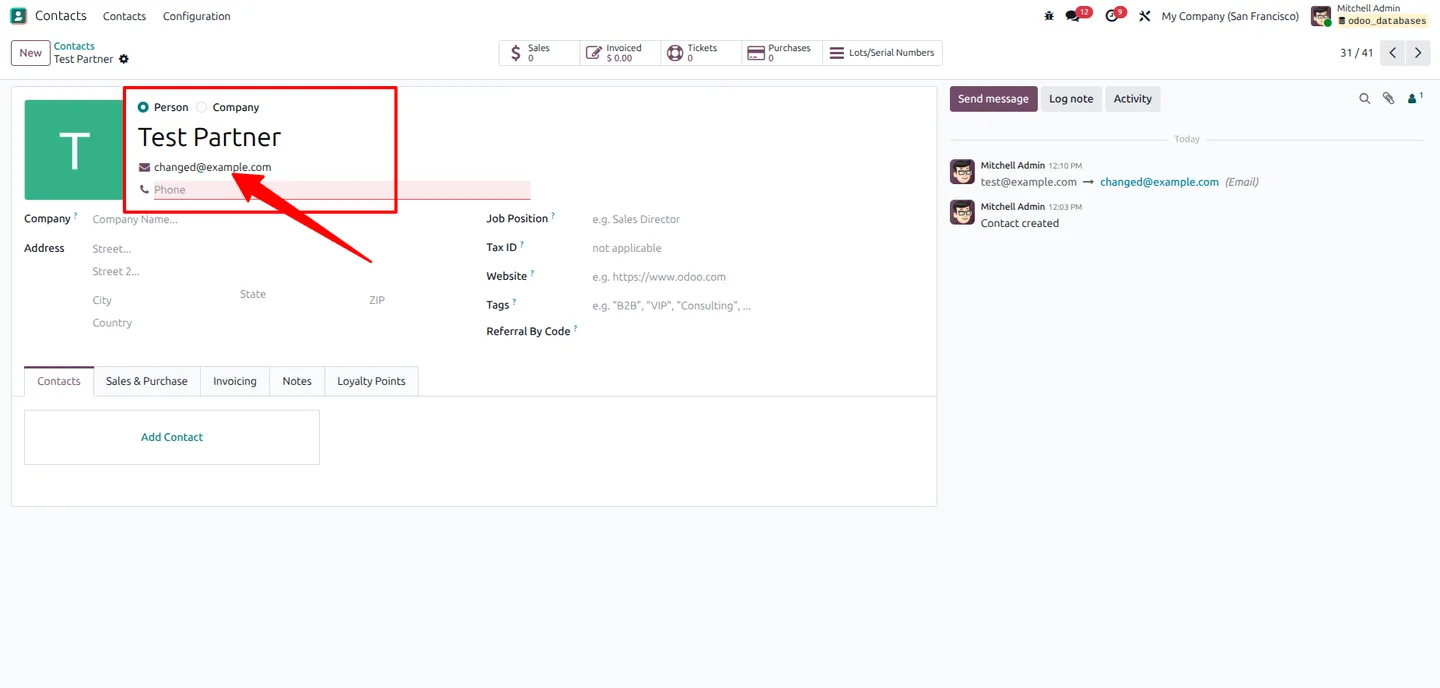Click Send message button
This screenshot has height=688, width=1440.
[x=993, y=99]
